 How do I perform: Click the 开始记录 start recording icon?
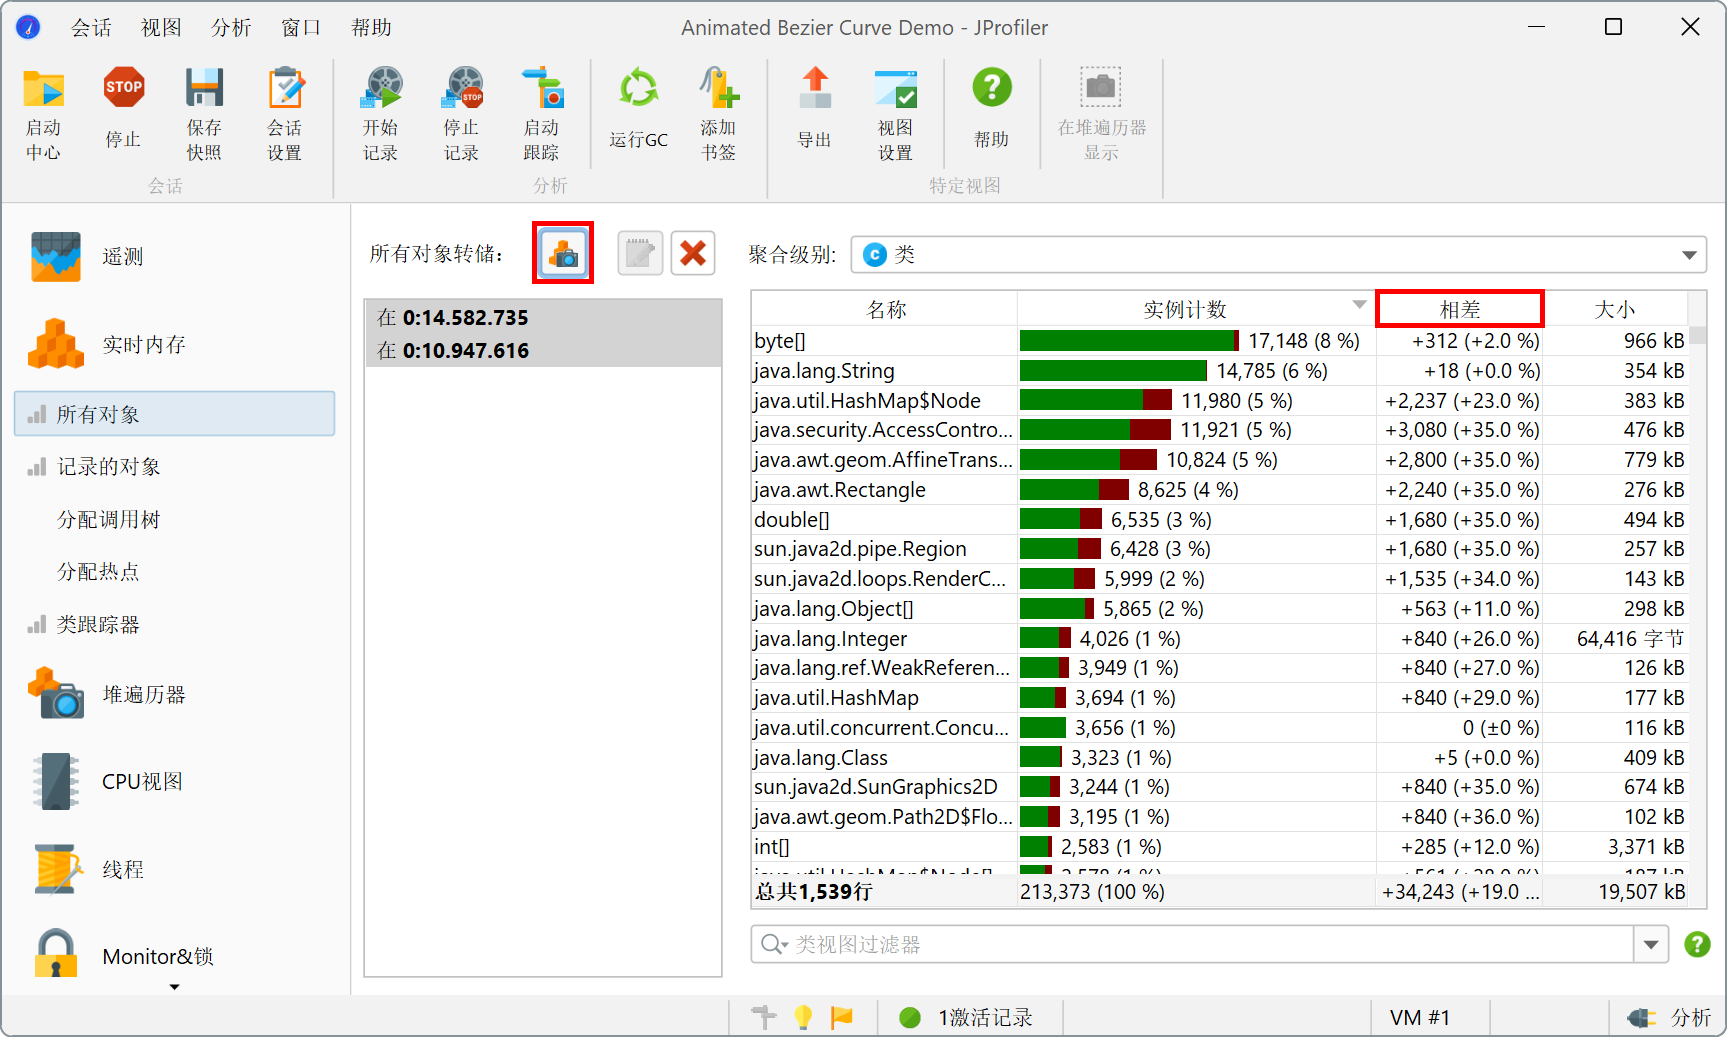pos(381,88)
